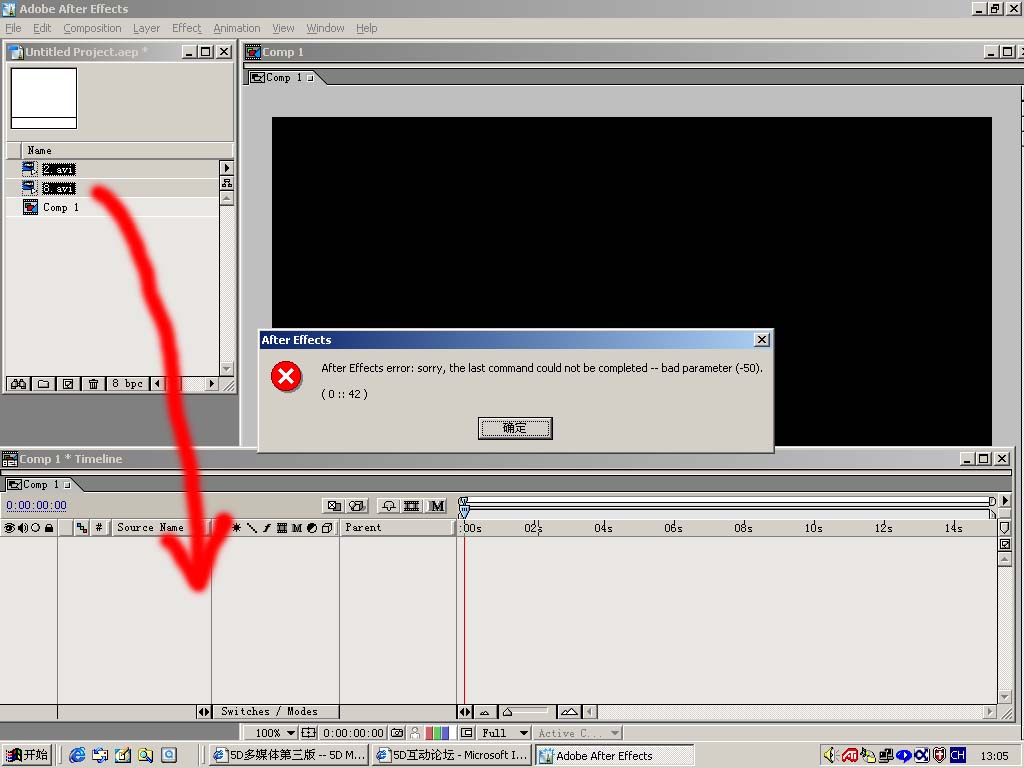
Task: Click the 确定 button in error dialog
Action: coord(515,428)
